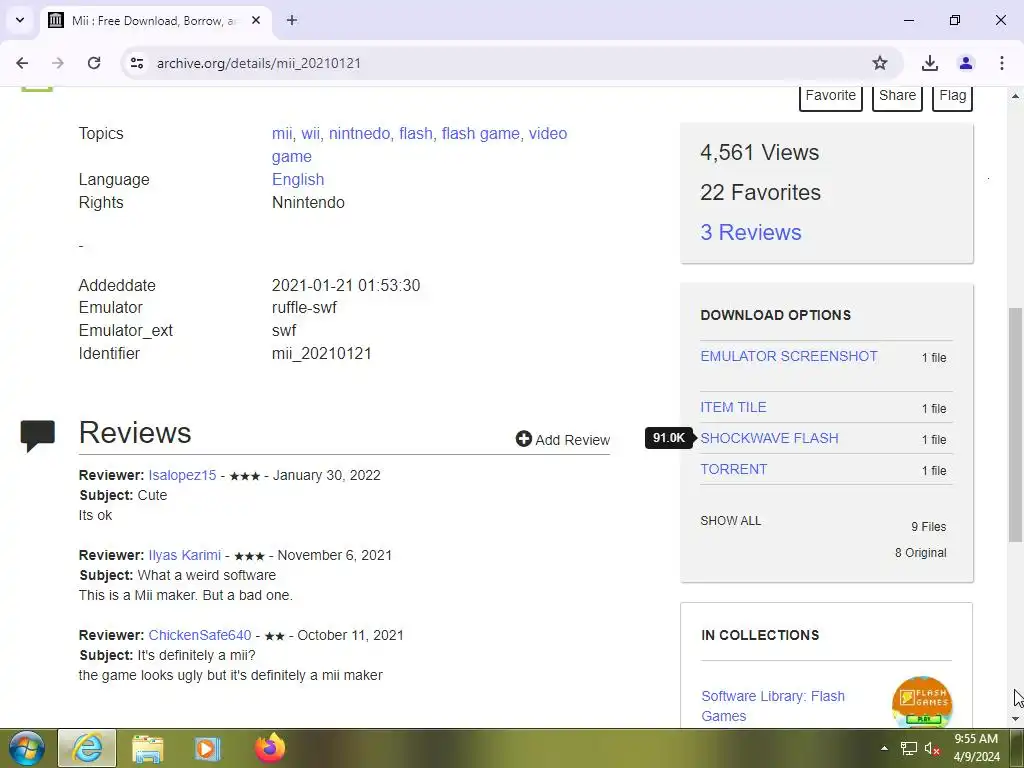Go back to previous page
This screenshot has width=1024, height=768.
point(22,63)
